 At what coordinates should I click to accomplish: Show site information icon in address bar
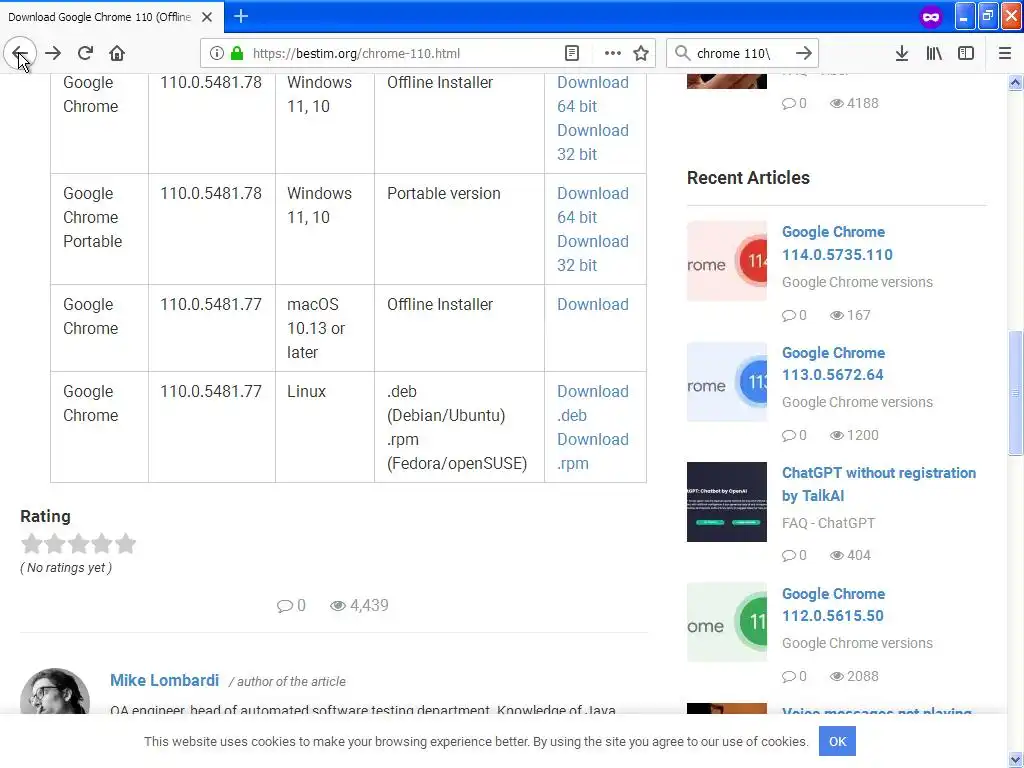217,54
